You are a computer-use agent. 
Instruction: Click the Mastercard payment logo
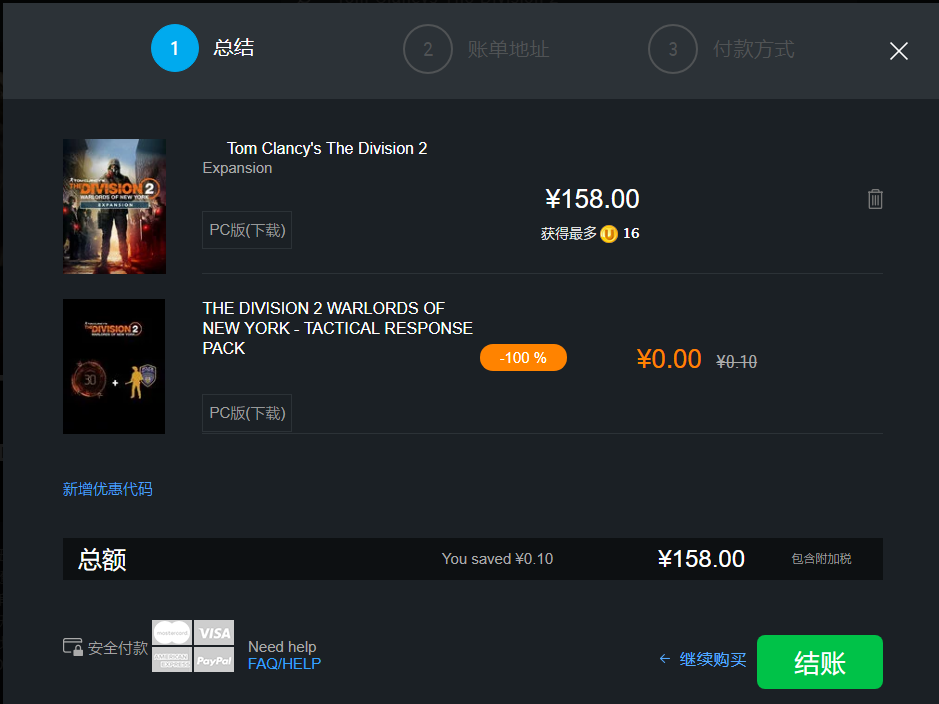pyautogui.click(x=172, y=633)
